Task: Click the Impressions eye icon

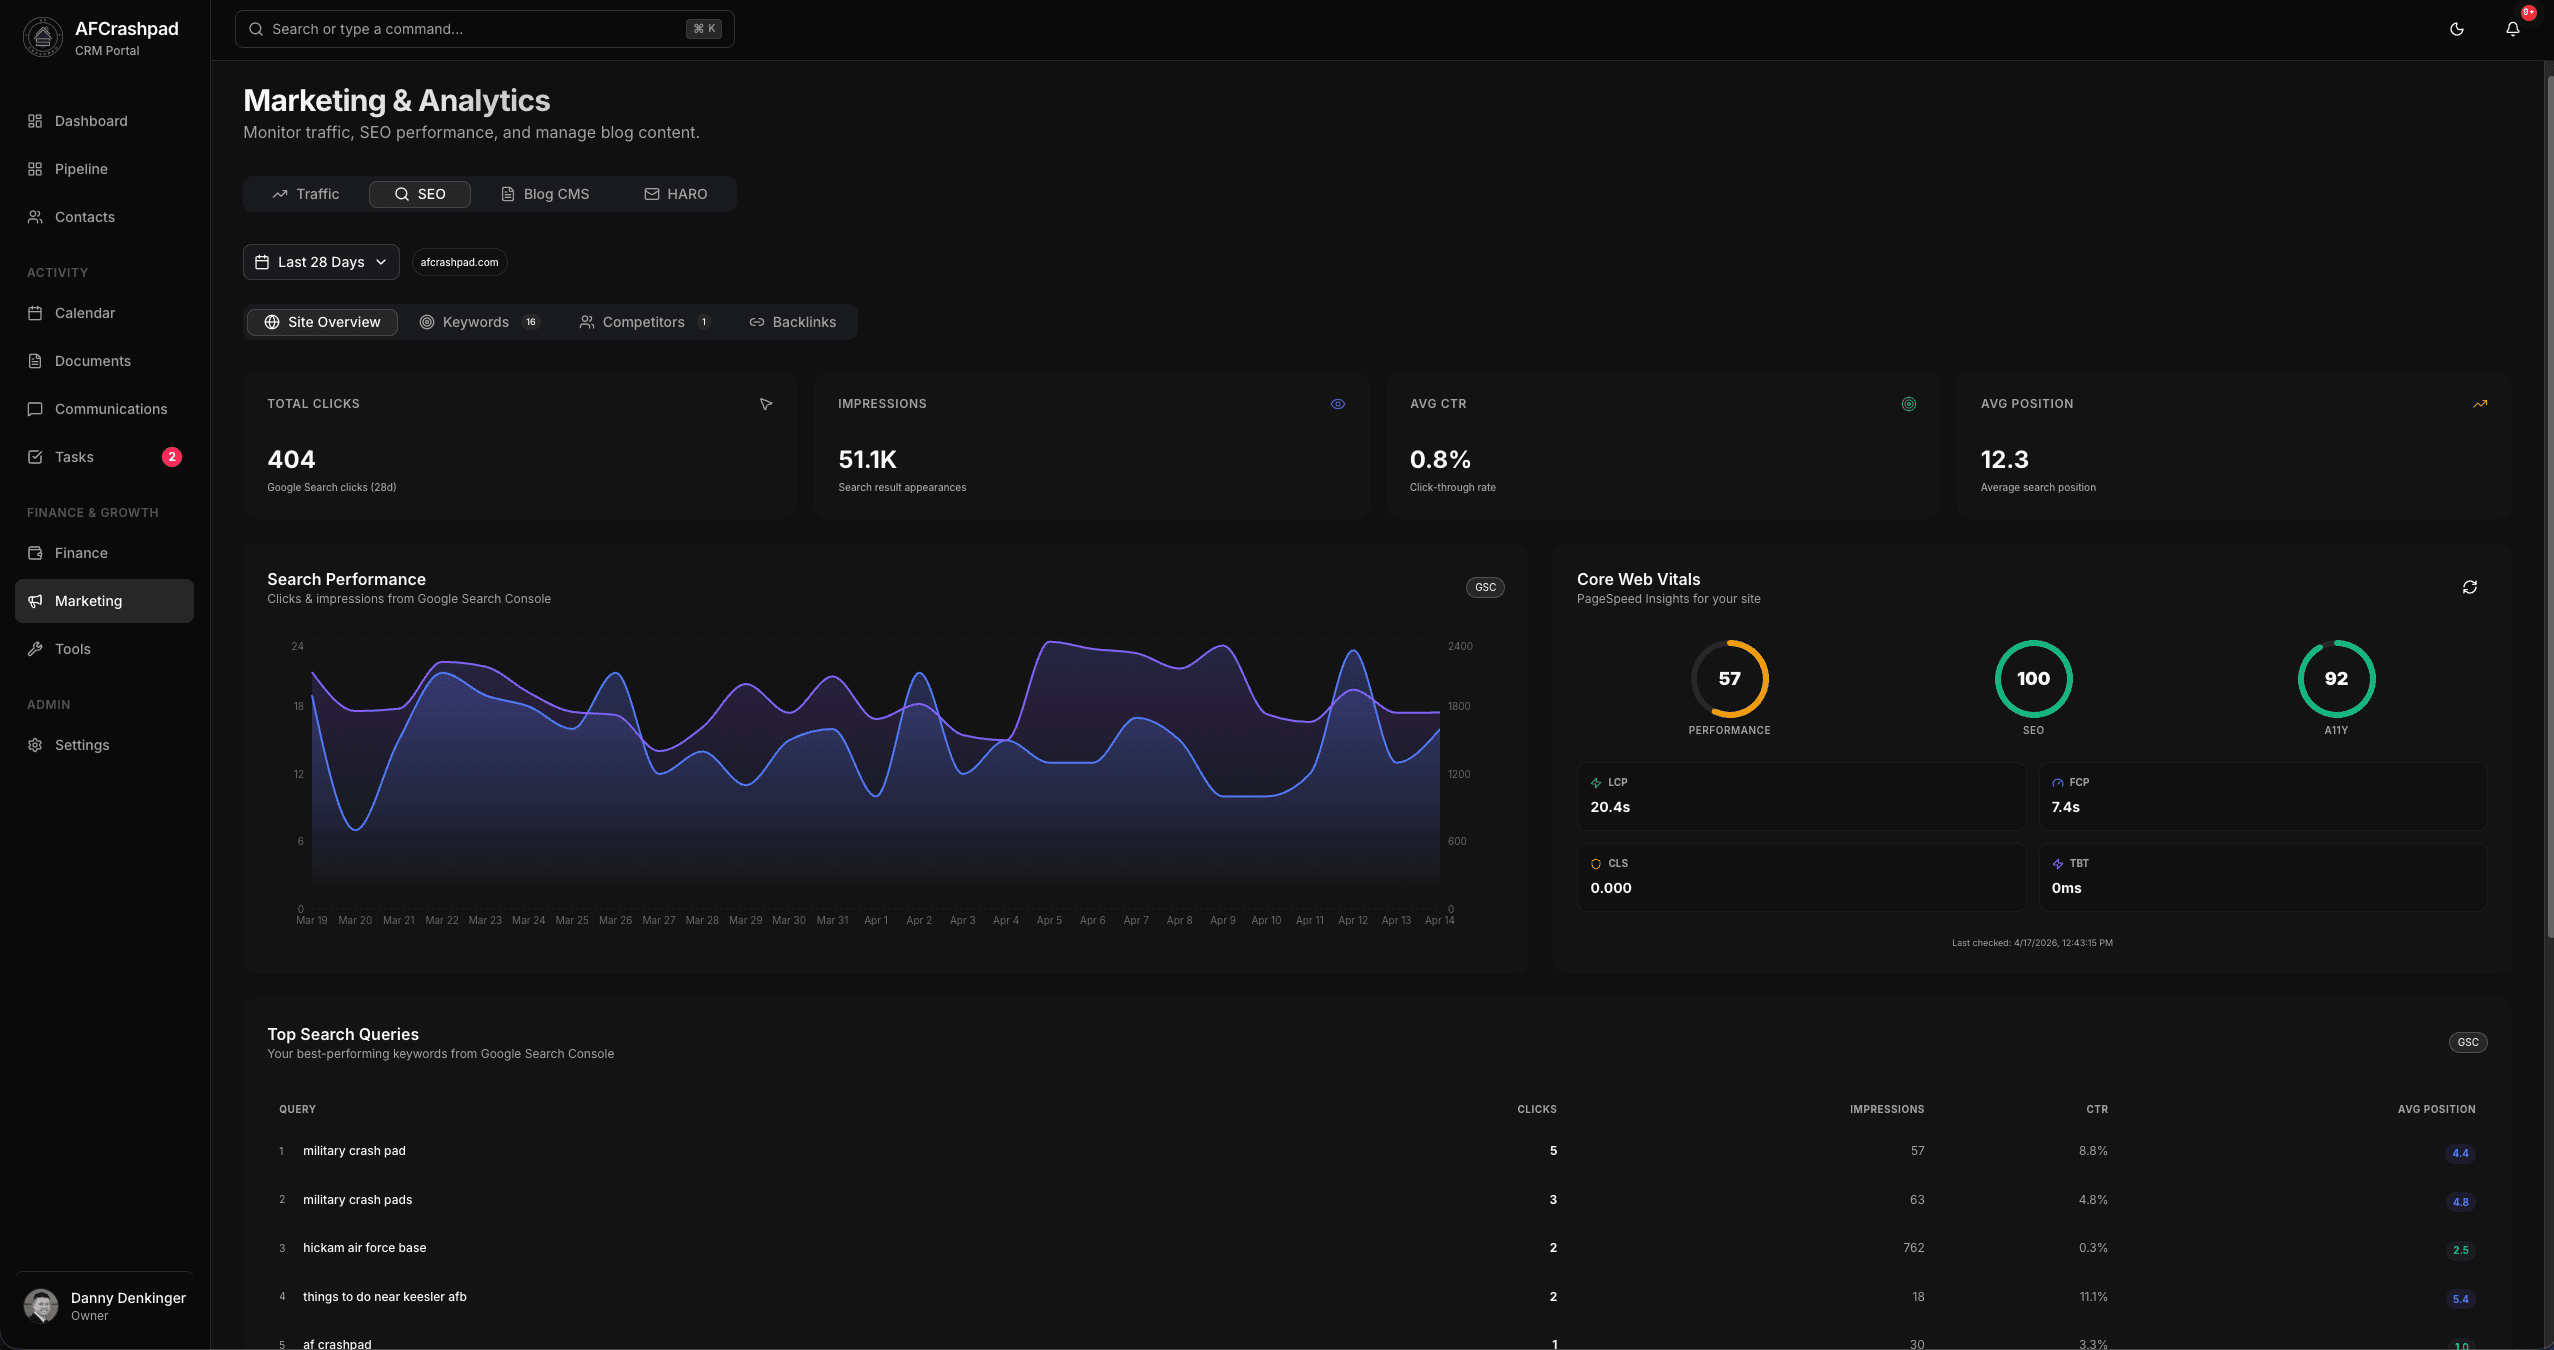Action: 1338,404
